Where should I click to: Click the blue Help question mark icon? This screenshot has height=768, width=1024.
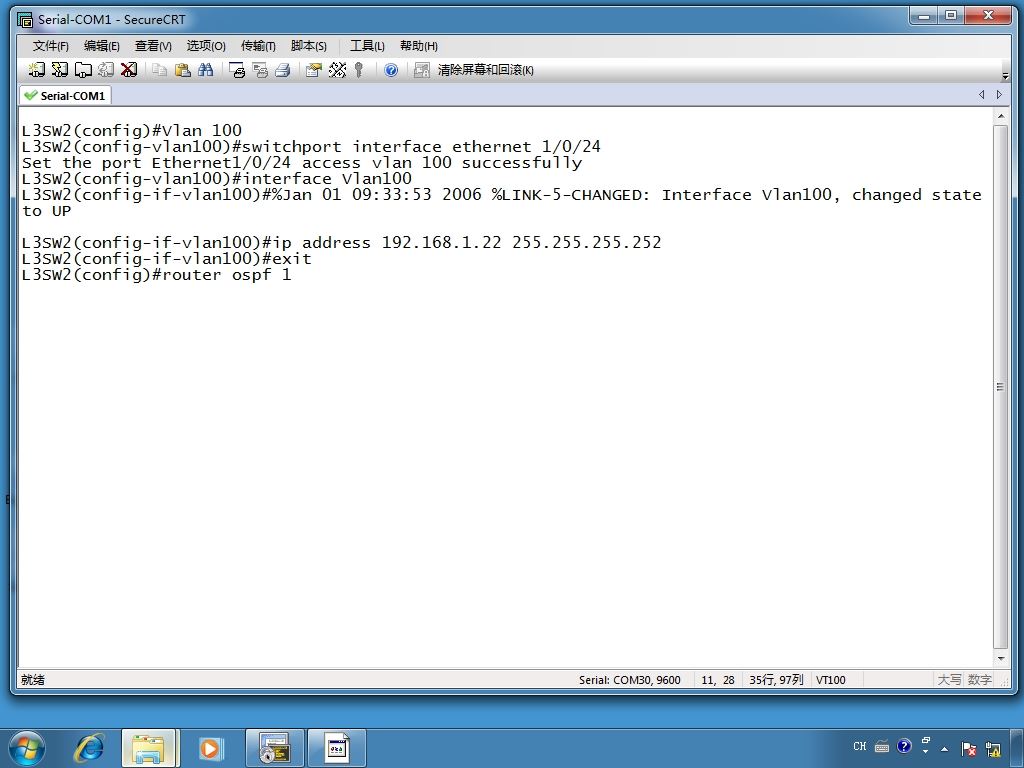(x=391, y=70)
